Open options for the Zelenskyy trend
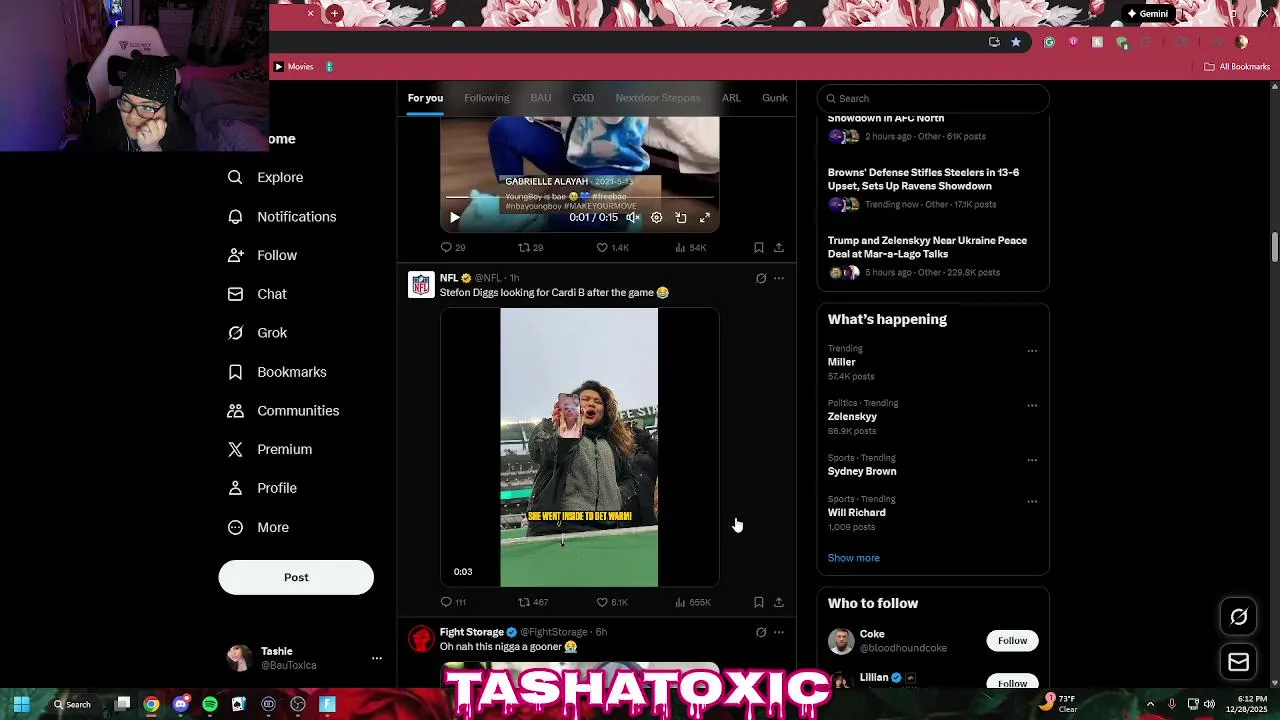 [x=1032, y=406]
